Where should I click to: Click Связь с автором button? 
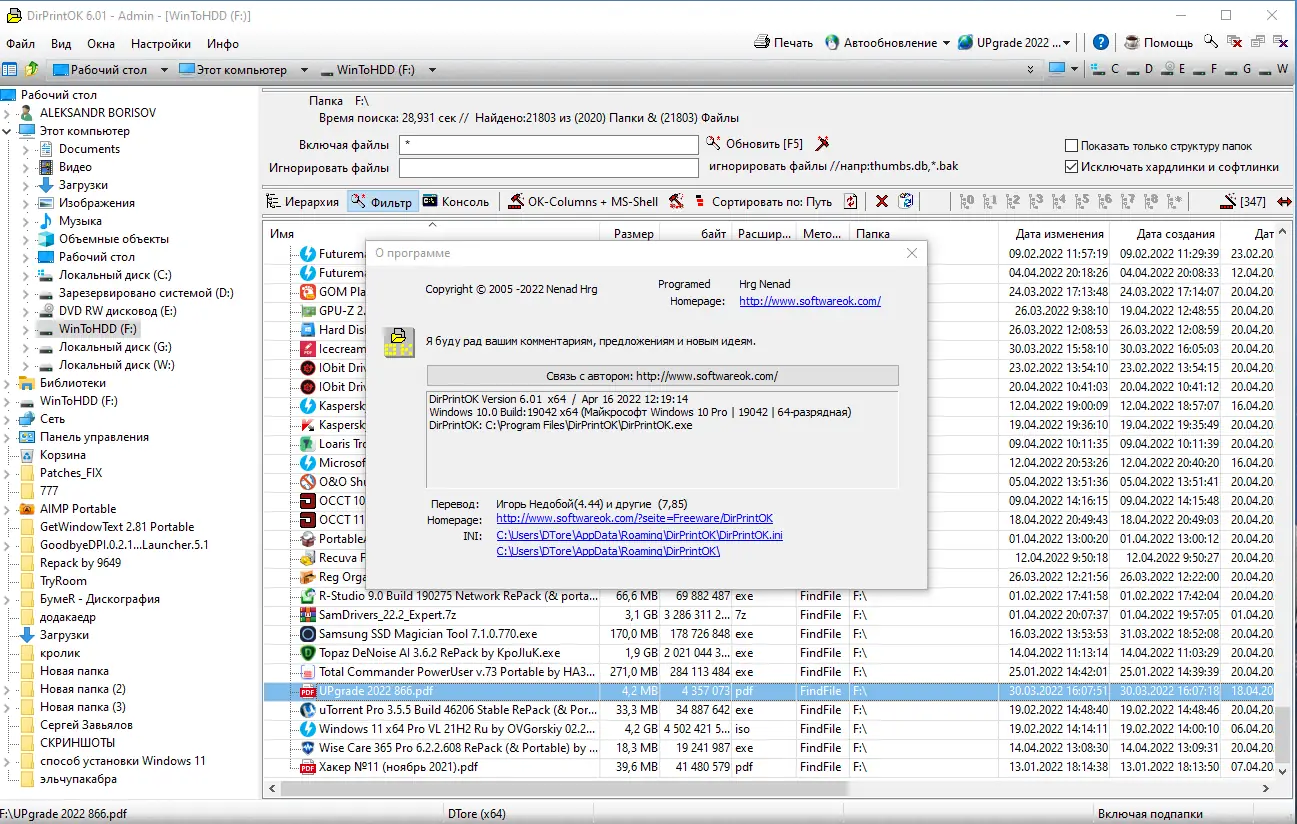662,376
